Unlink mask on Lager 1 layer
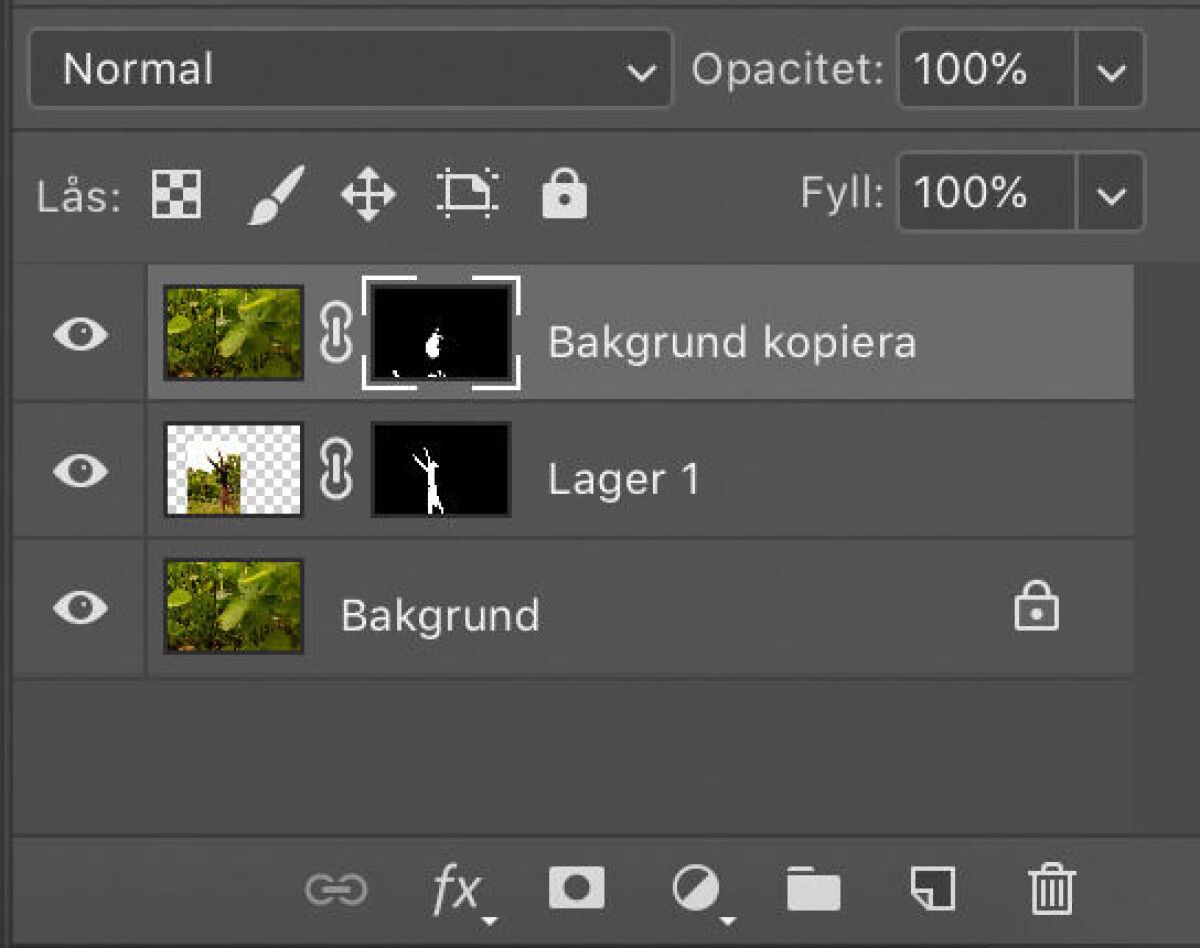The height and width of the screenshot is (948, 1200). [336, 470]
